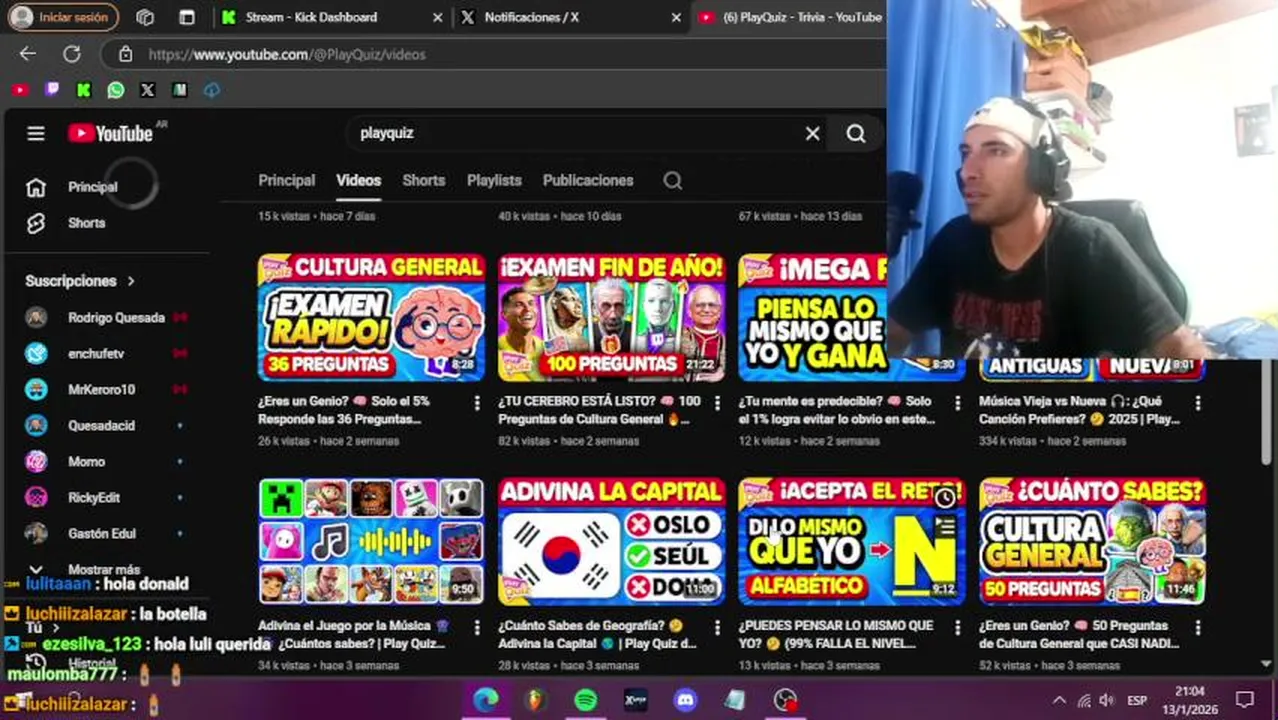1278x720 pixels.
Task: Open the tab actions icon
Action: (x=187, y=17)
